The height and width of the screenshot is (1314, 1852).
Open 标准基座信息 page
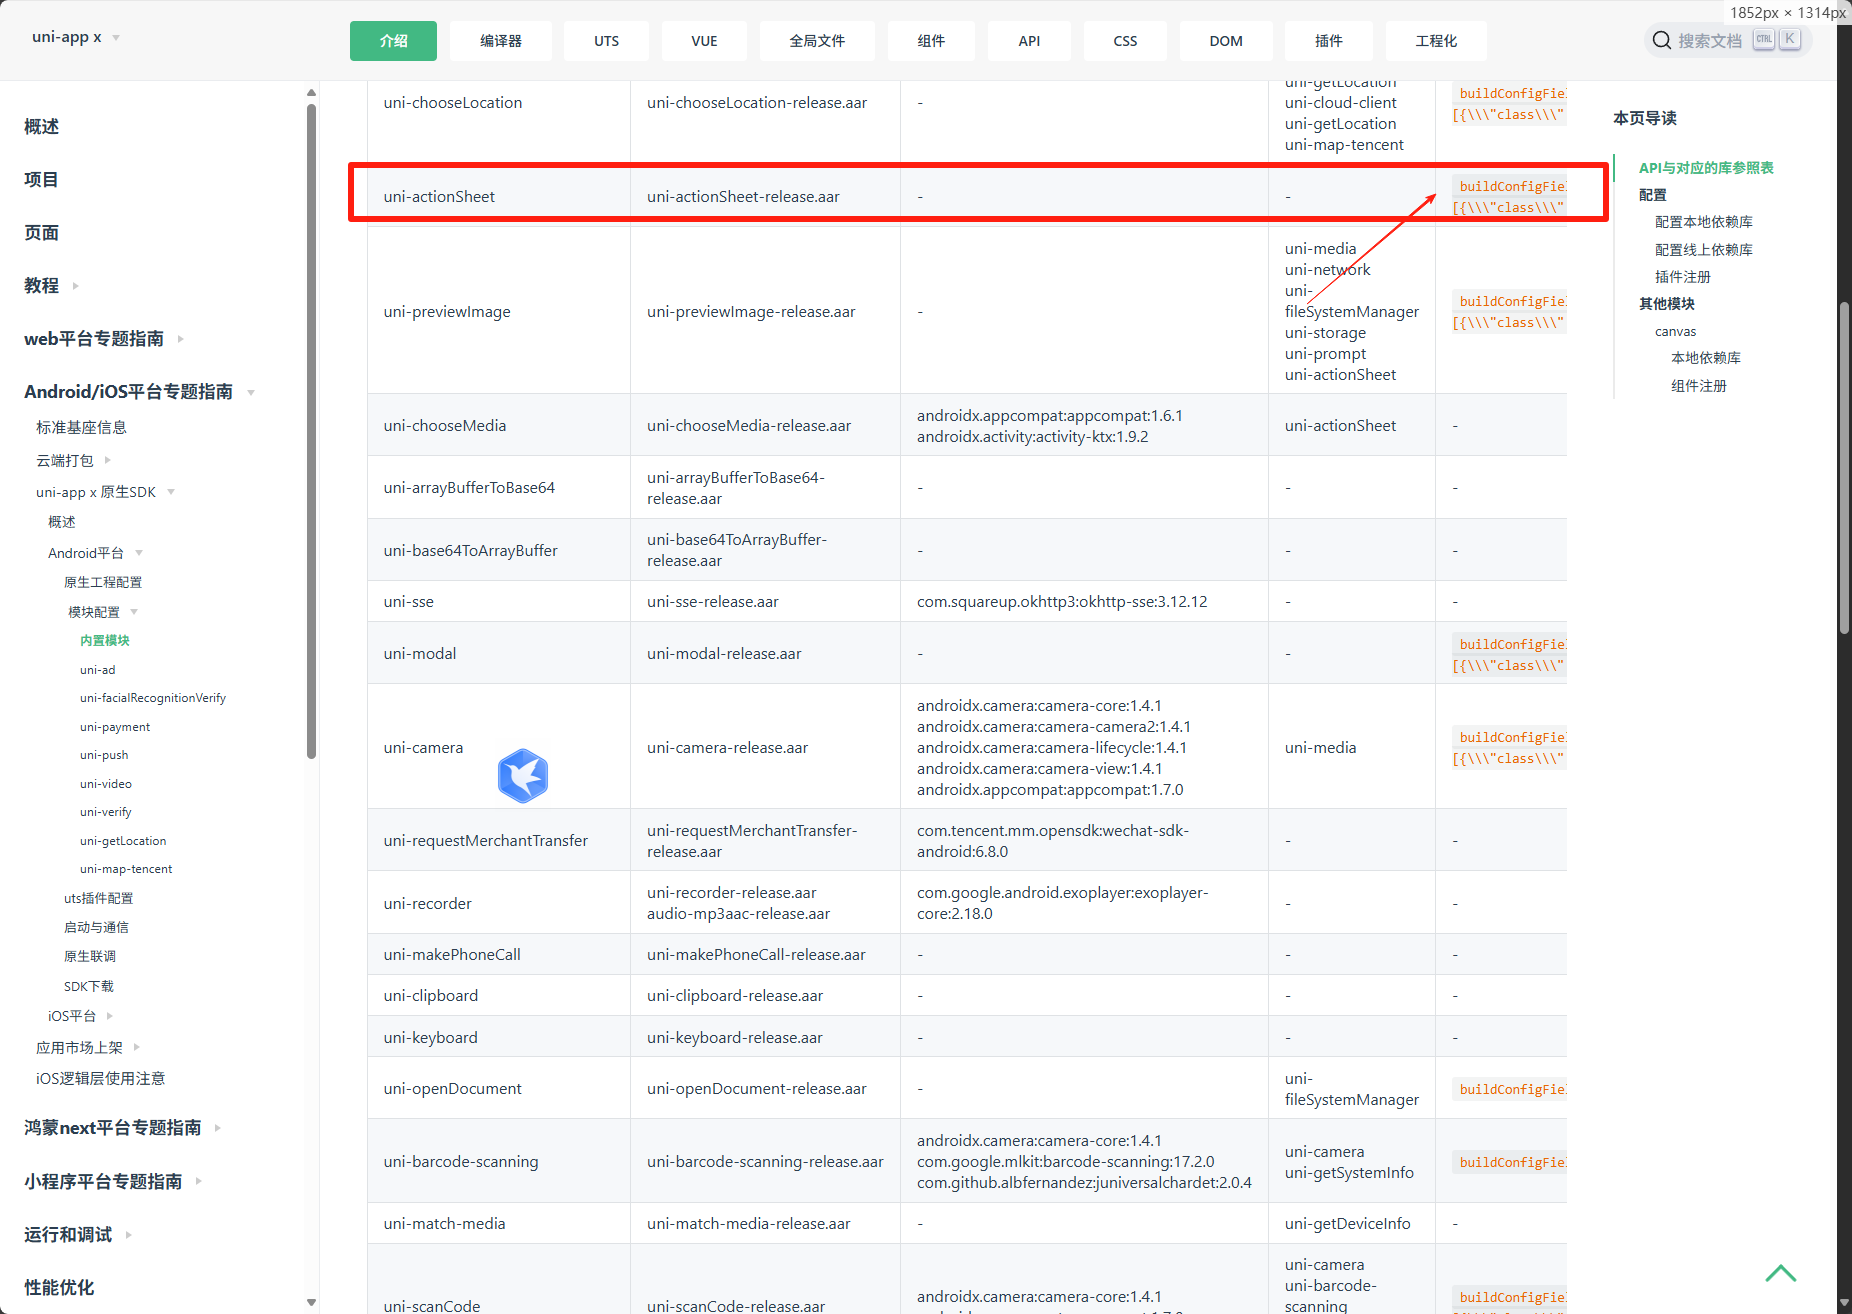(x=81, y=428)
